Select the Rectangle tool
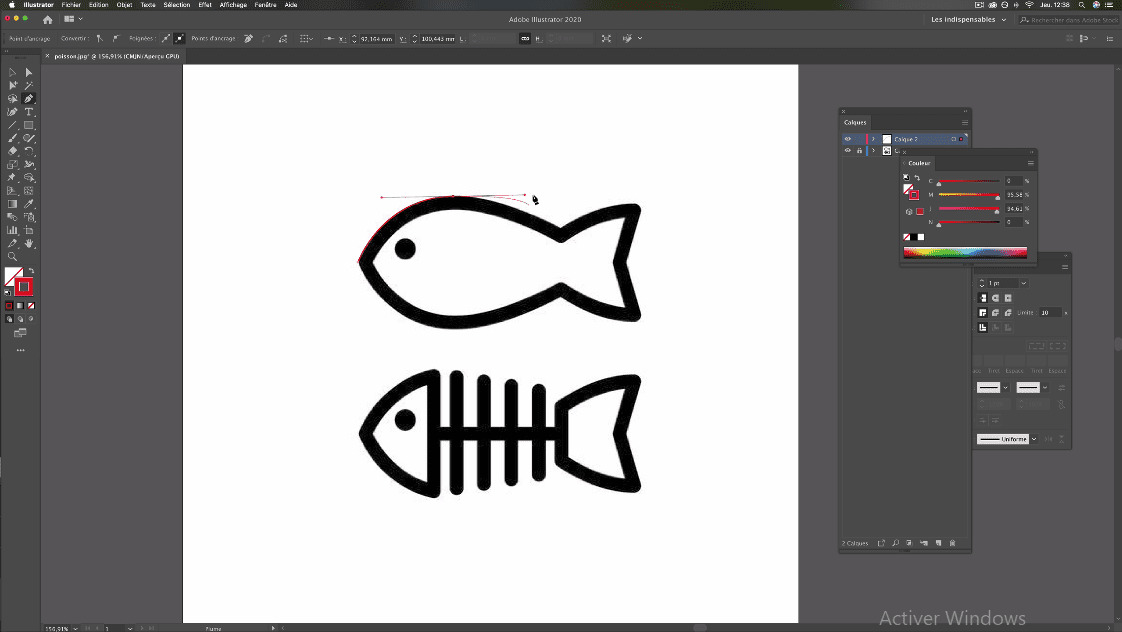 (27, 126)
